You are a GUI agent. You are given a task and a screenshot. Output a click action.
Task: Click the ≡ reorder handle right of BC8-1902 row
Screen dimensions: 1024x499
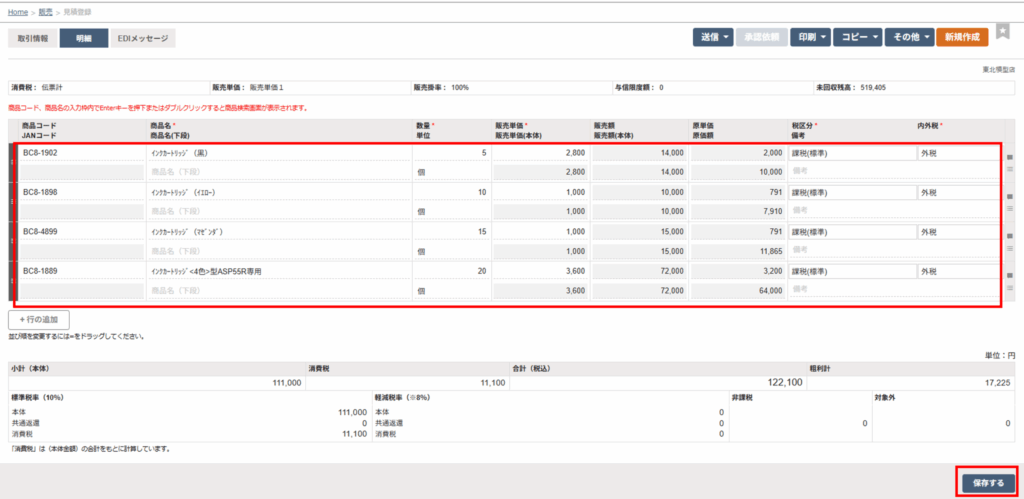pyautogui.click(x=1009, y=169)
